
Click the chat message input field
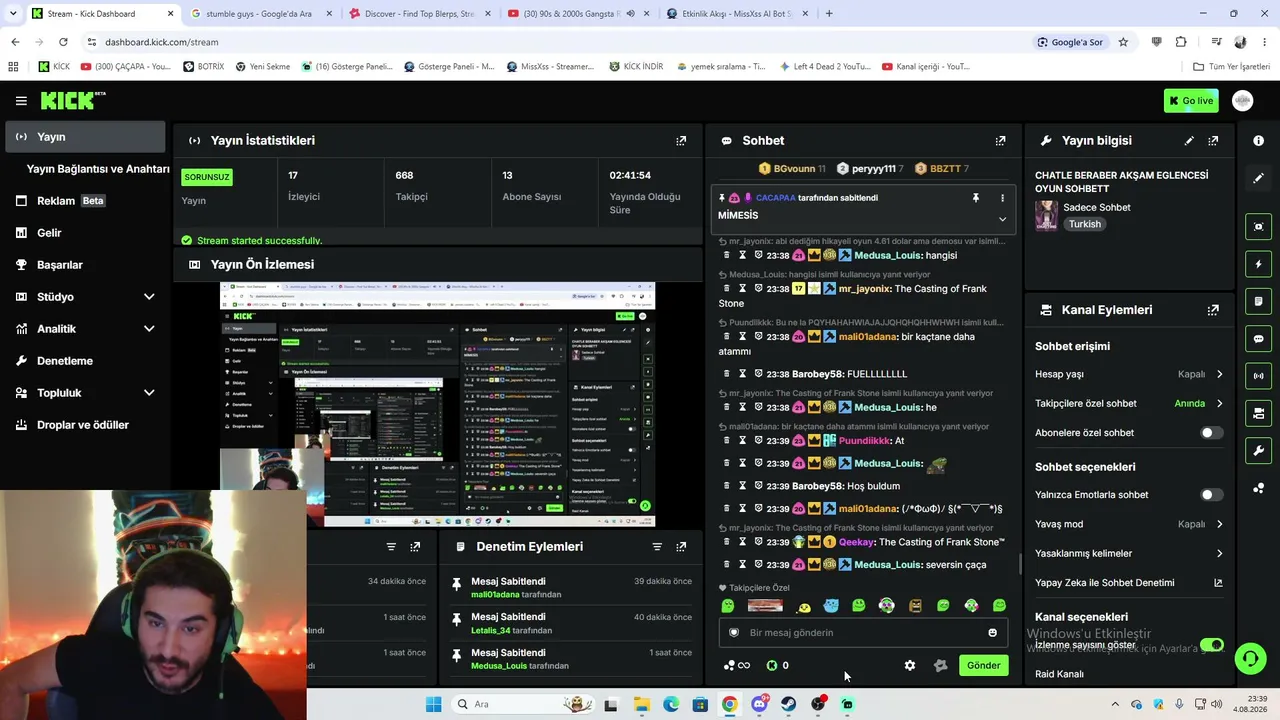(861, 633)
